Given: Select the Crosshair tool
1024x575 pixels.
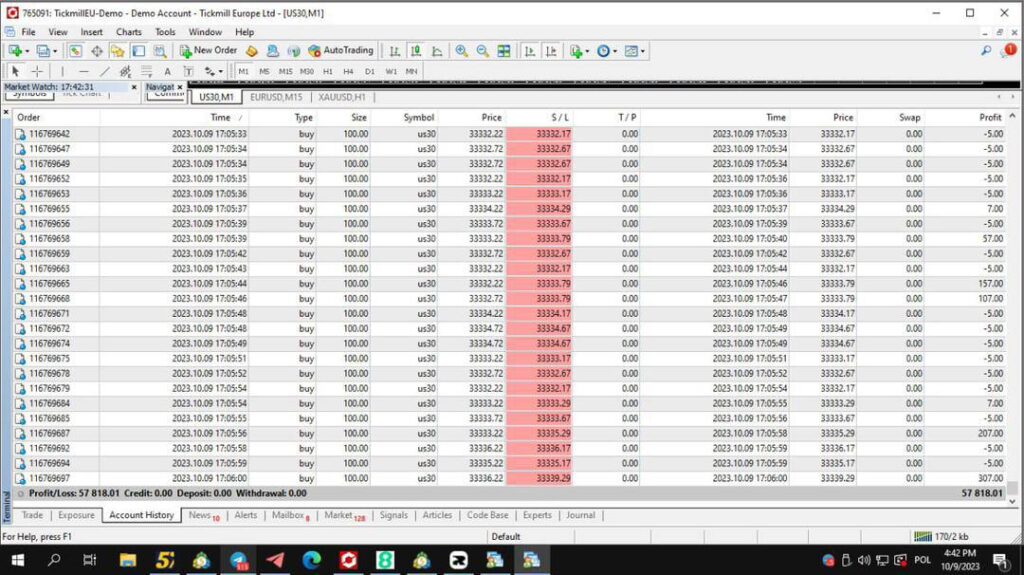Looking at the screenshot, I should (37, 71).
